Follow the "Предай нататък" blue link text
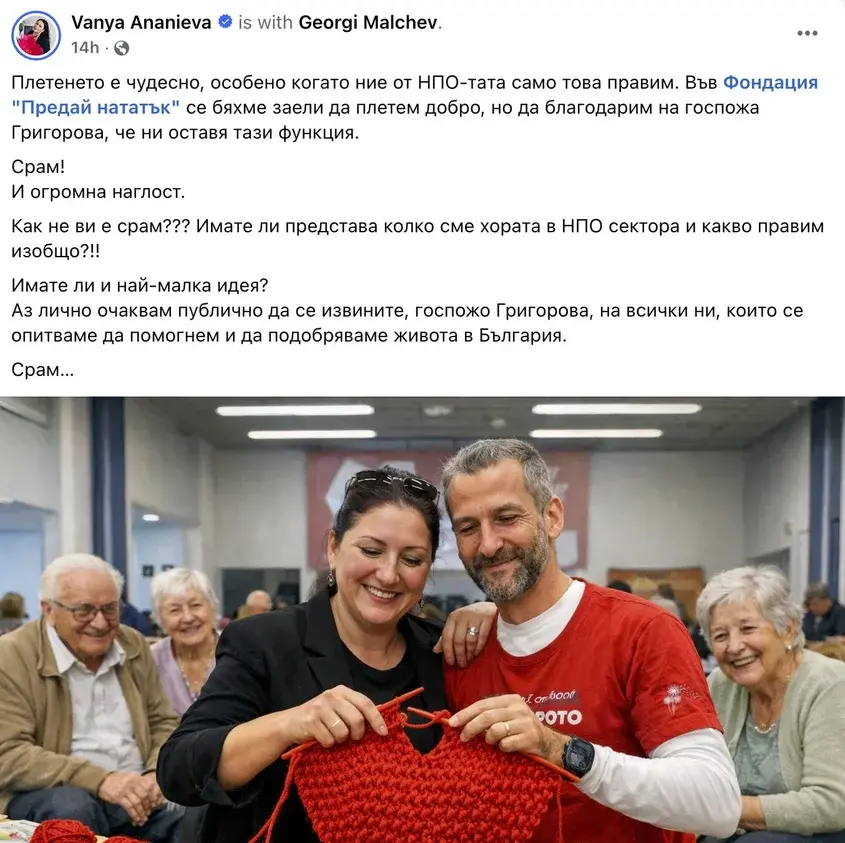 pyautogui.click(x=95, y=107)
